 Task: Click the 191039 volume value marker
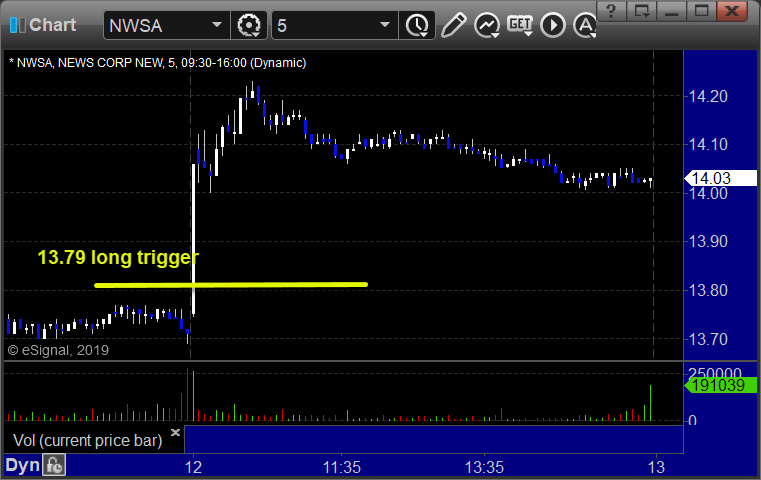click(720, 385)
